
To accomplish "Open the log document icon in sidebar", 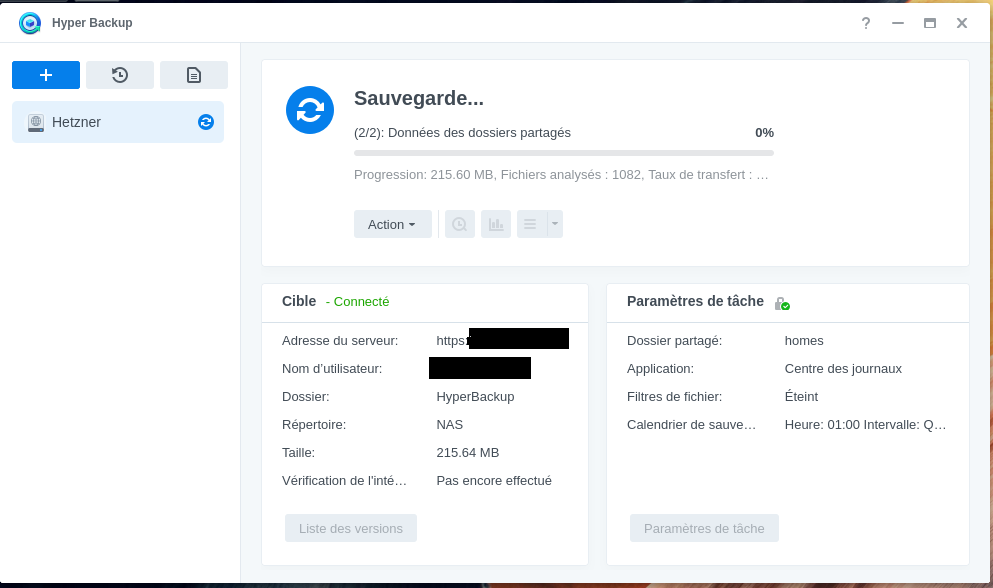I will point(194,75).
